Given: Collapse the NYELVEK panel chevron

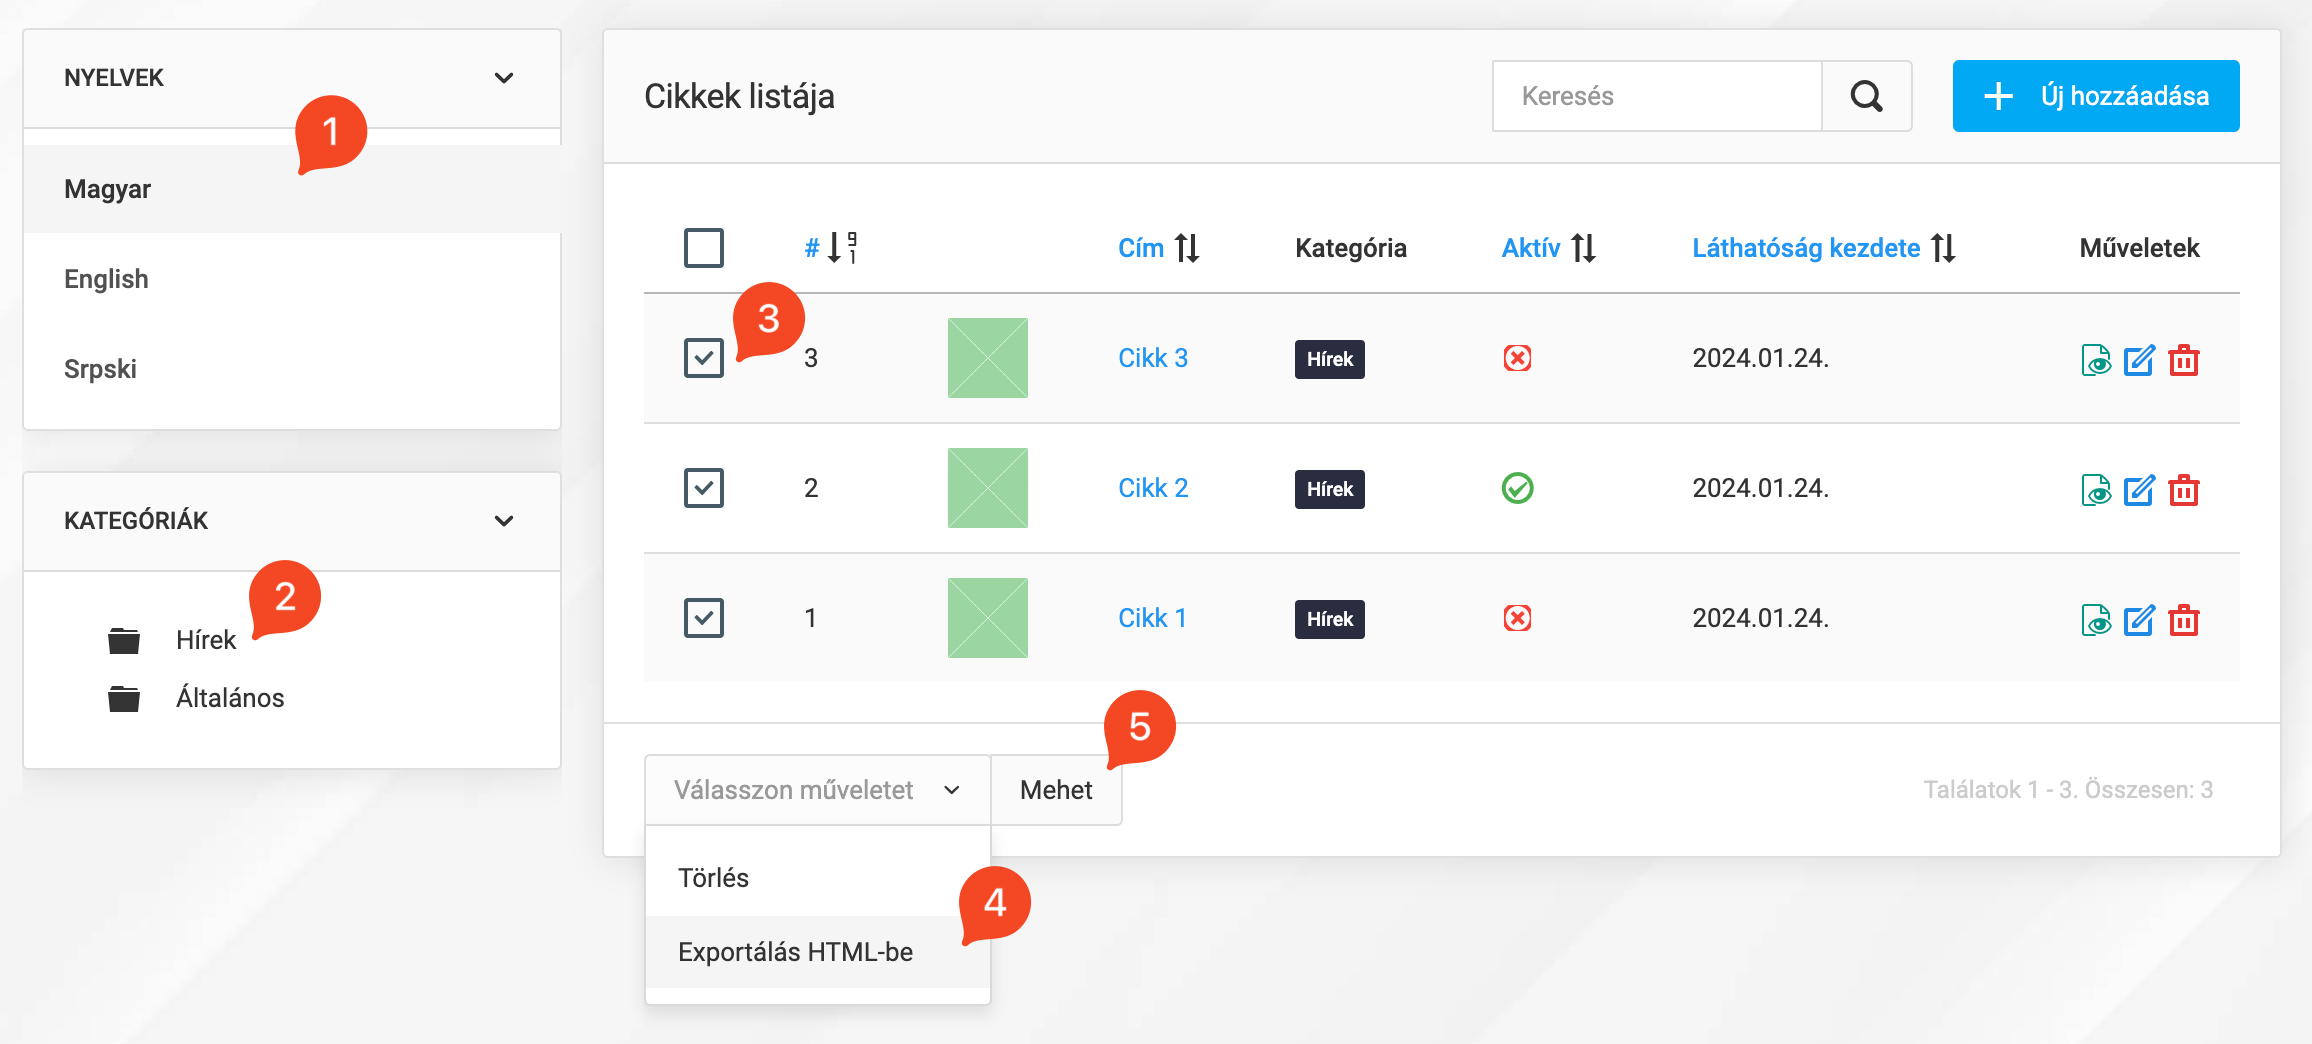Looking at the screenshot, I should click(504, 78).
